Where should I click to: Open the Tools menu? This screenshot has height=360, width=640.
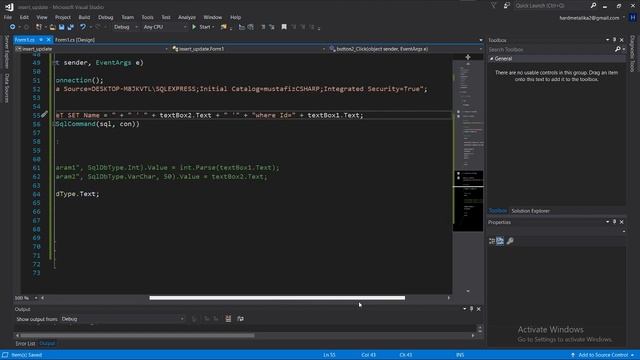click(147, 17)
